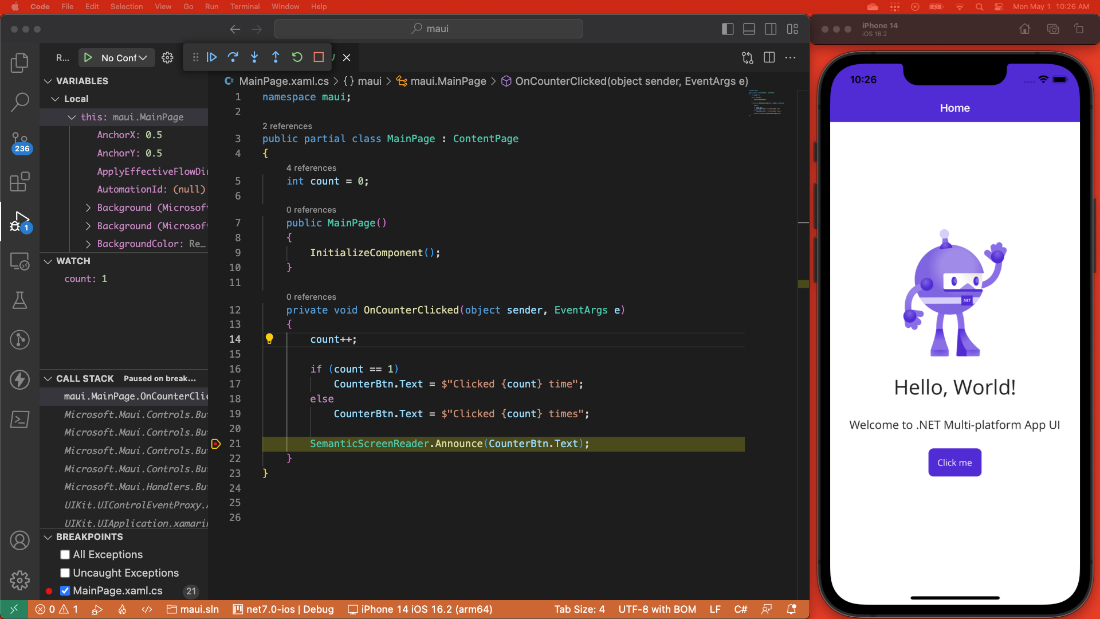
Task: Click the Continue debug button
Action: pos(211,58)
